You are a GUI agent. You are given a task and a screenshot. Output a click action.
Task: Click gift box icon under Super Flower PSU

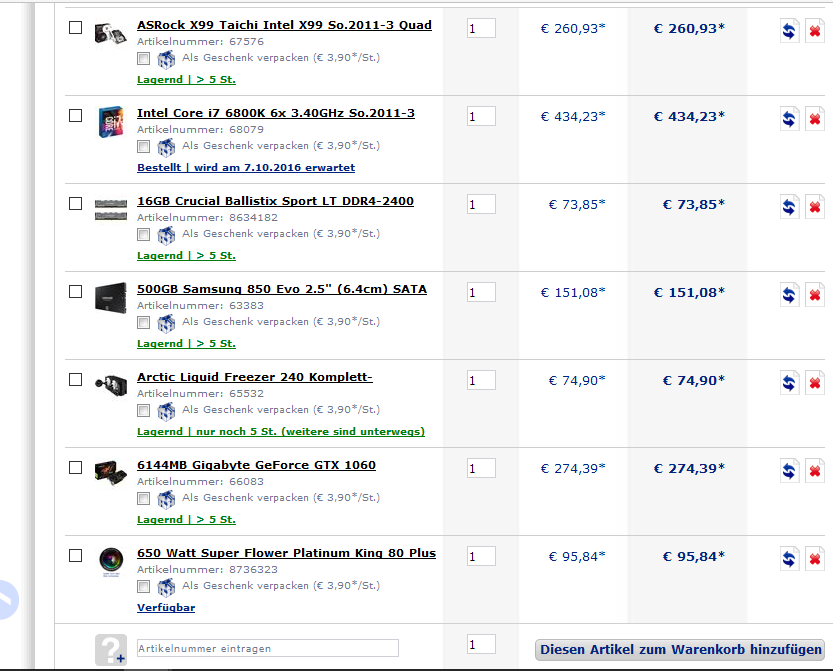pos(166,588)
